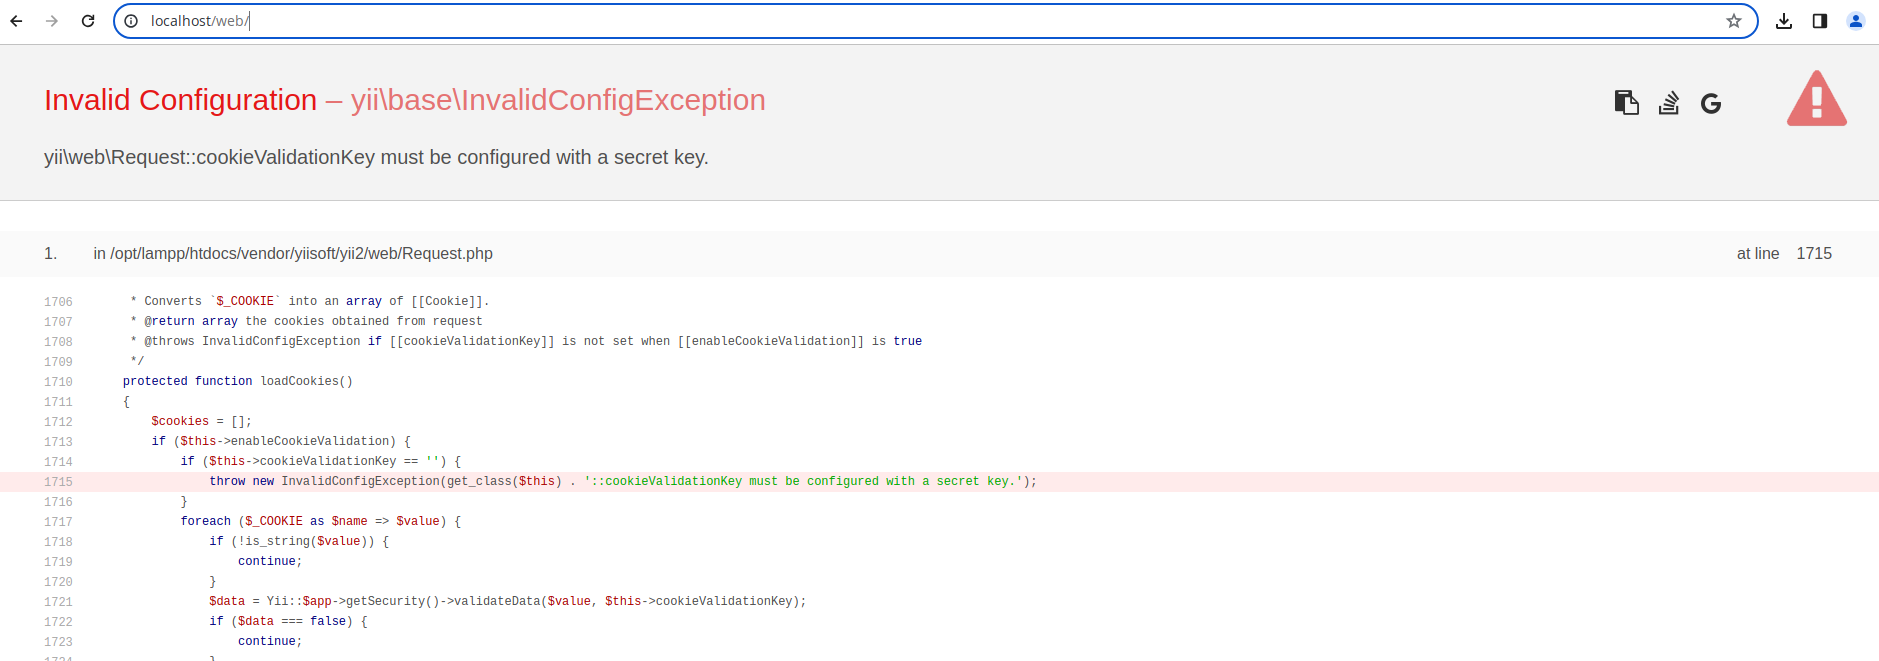Viewport: 1879px width, 661px height.
Task: Toggle the browser side panel icon
Action: coord(1820,21)
